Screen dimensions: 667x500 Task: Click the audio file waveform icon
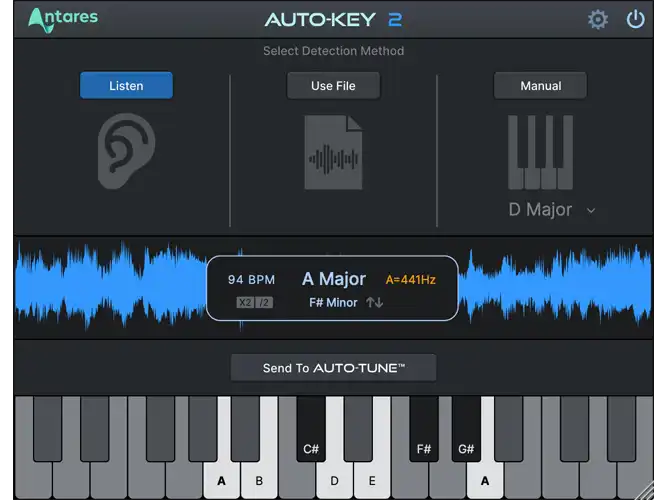(x=334, y=152)
